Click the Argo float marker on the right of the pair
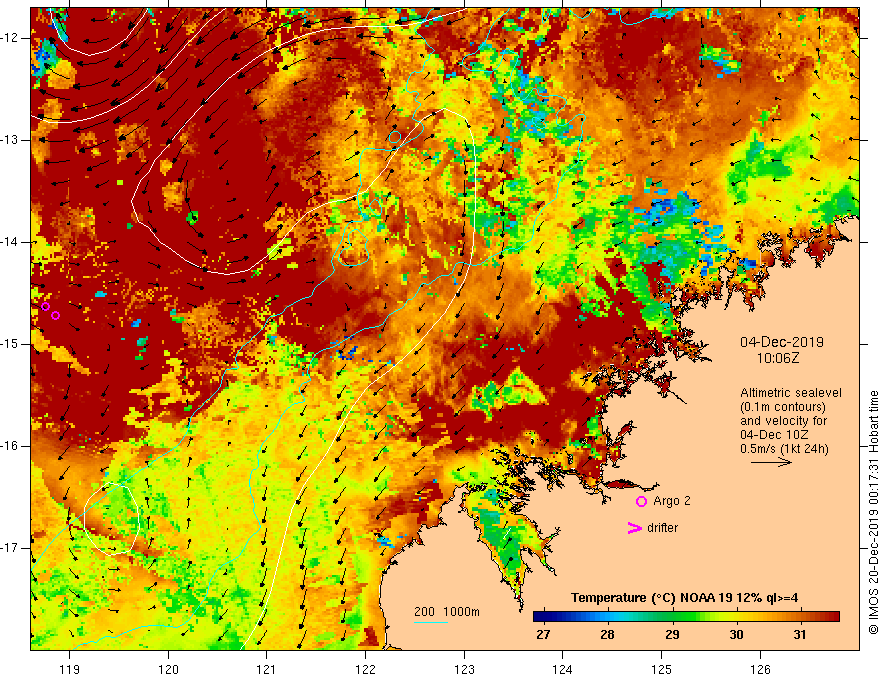The image size is (880, 680). [x=56, y=315]
